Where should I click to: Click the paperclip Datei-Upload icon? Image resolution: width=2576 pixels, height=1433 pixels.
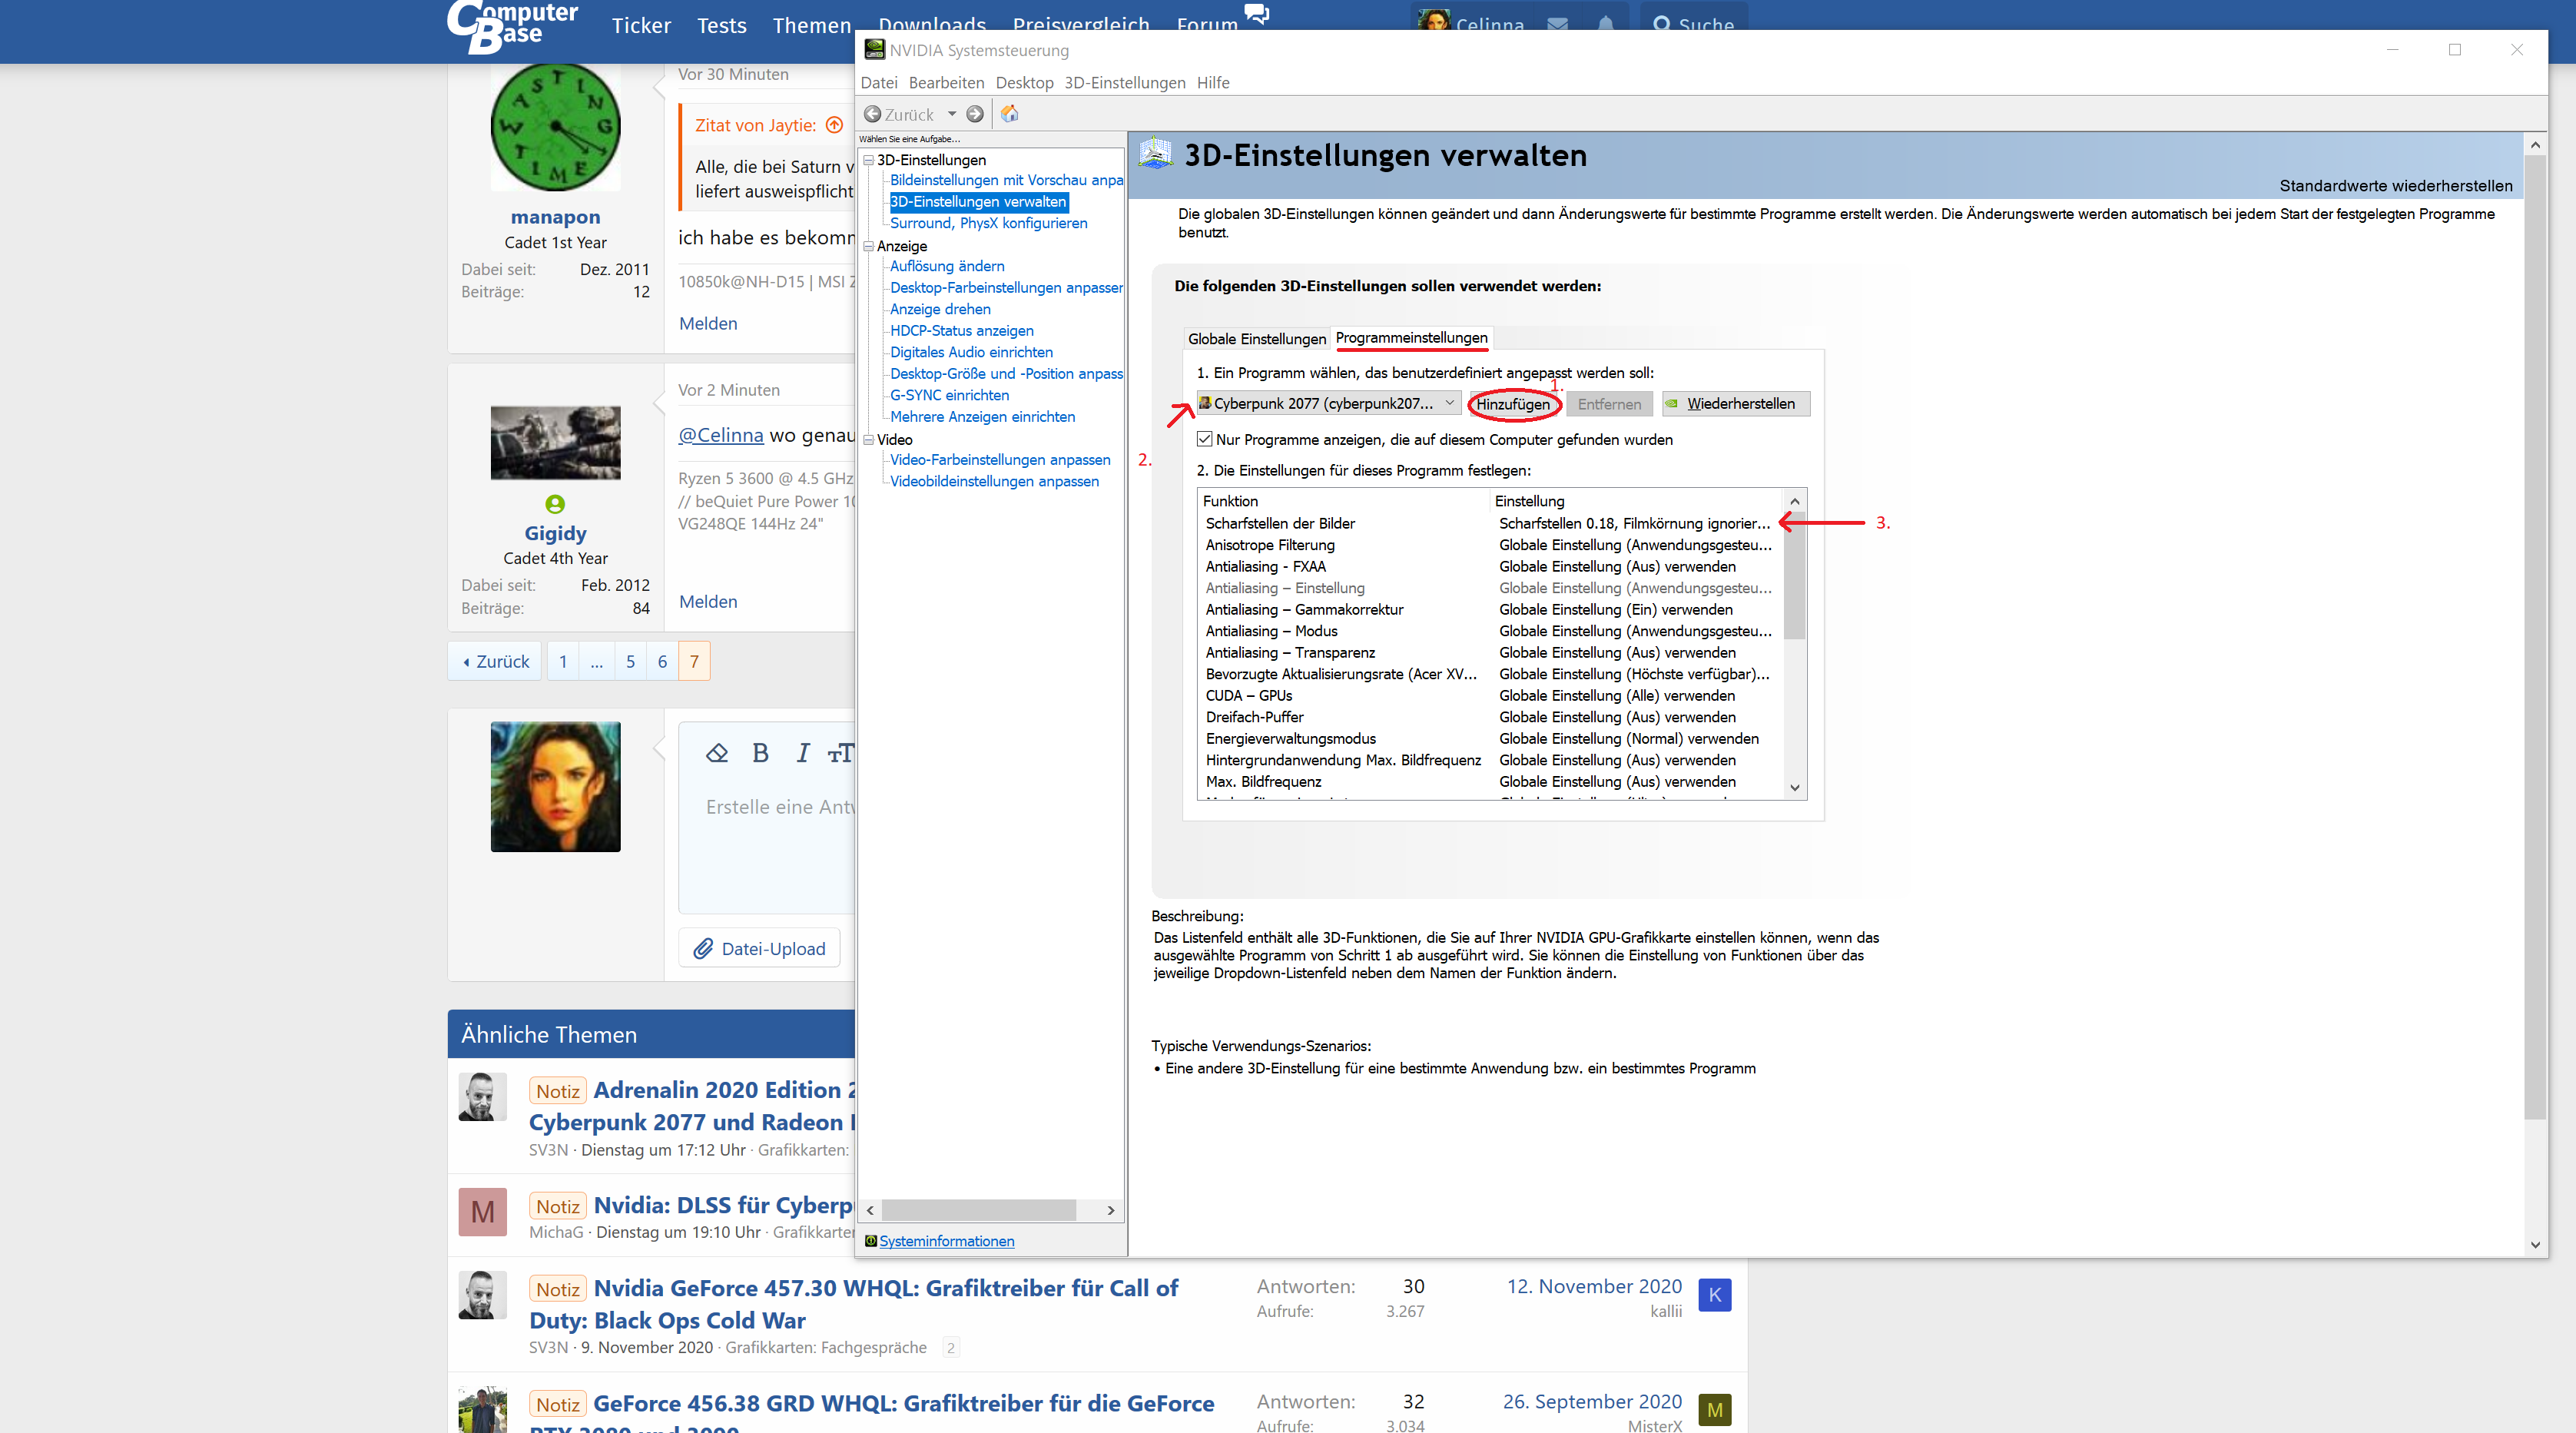click(704, 948)
